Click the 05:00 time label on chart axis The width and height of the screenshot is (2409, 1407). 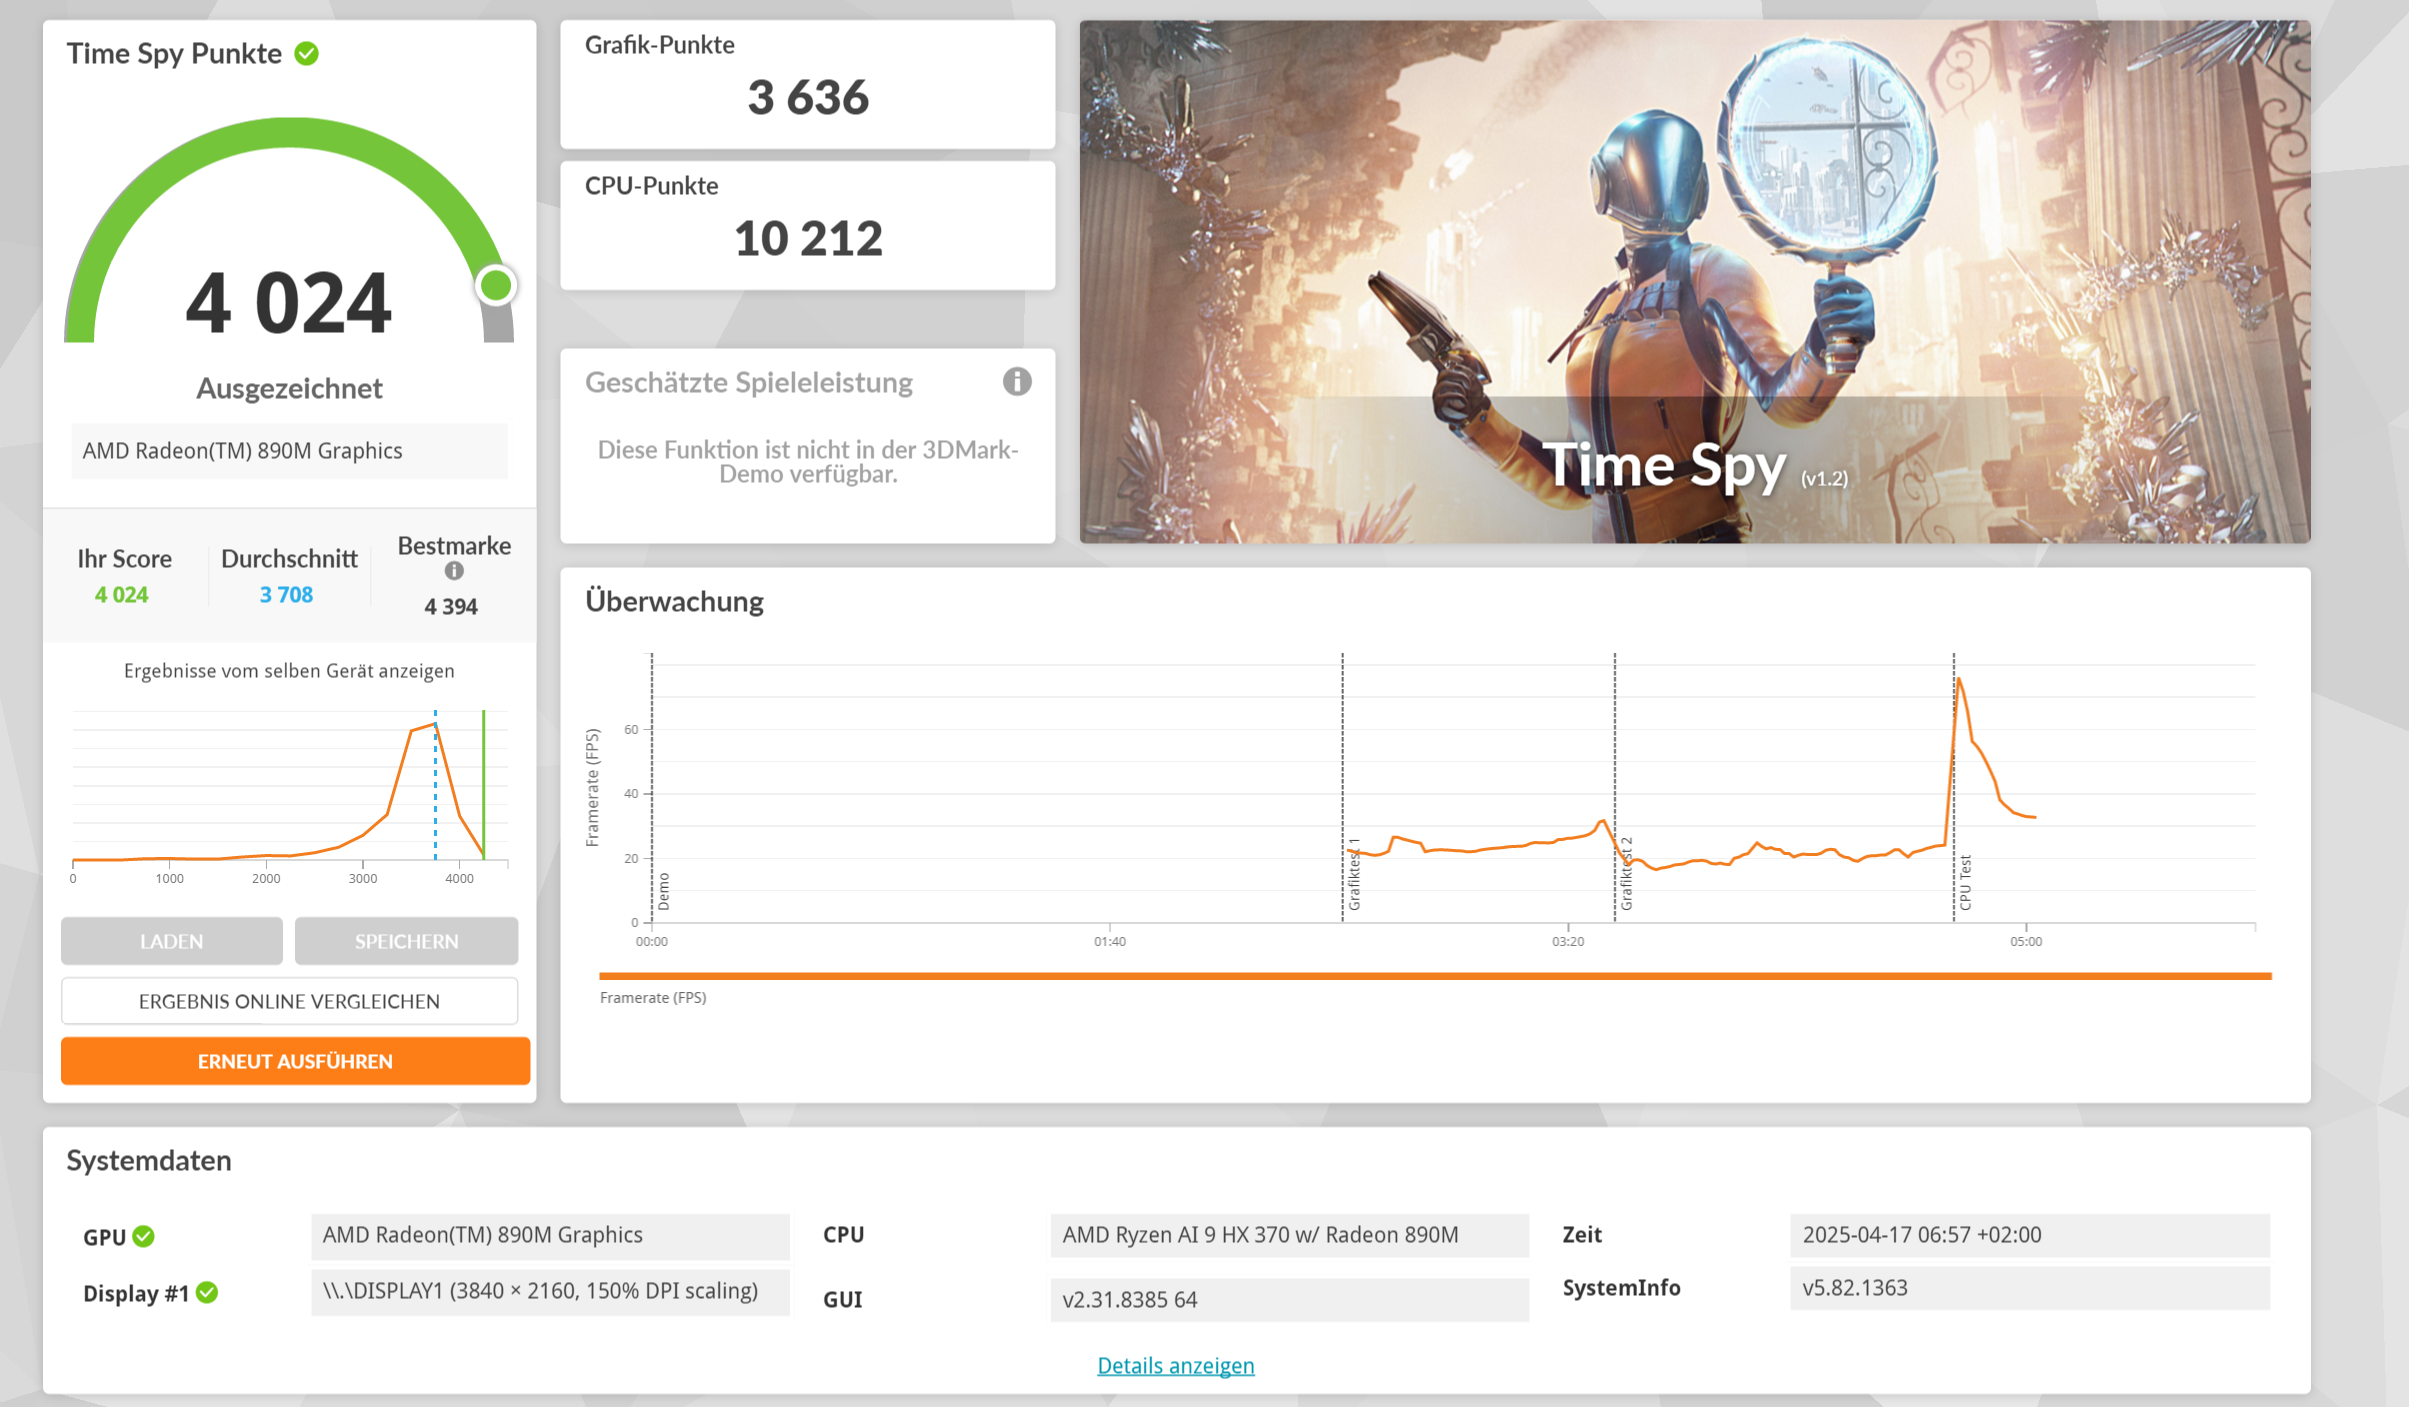pos(2026,941)
